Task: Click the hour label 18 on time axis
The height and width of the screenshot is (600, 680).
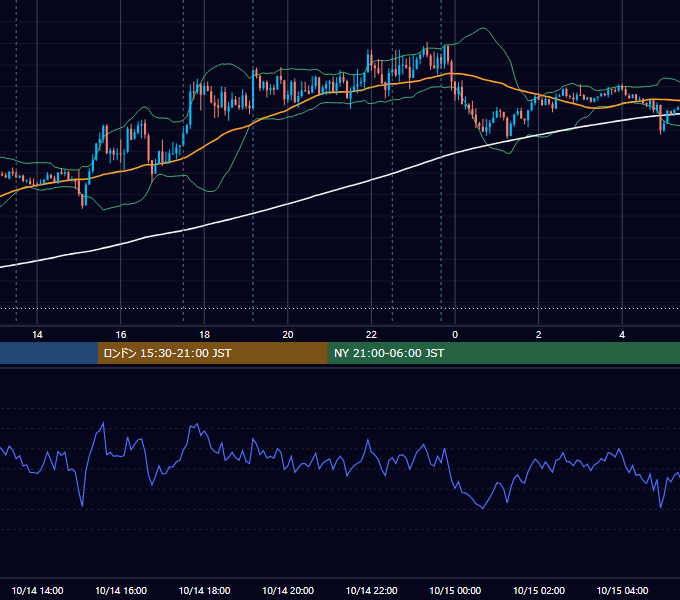Action: 204,335
